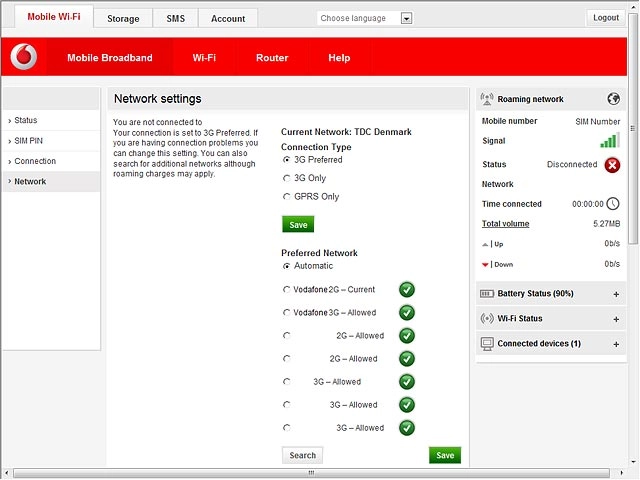This screenshot has height=480, width=640.
Task: Open the Router menu
Action: [272, 58]
